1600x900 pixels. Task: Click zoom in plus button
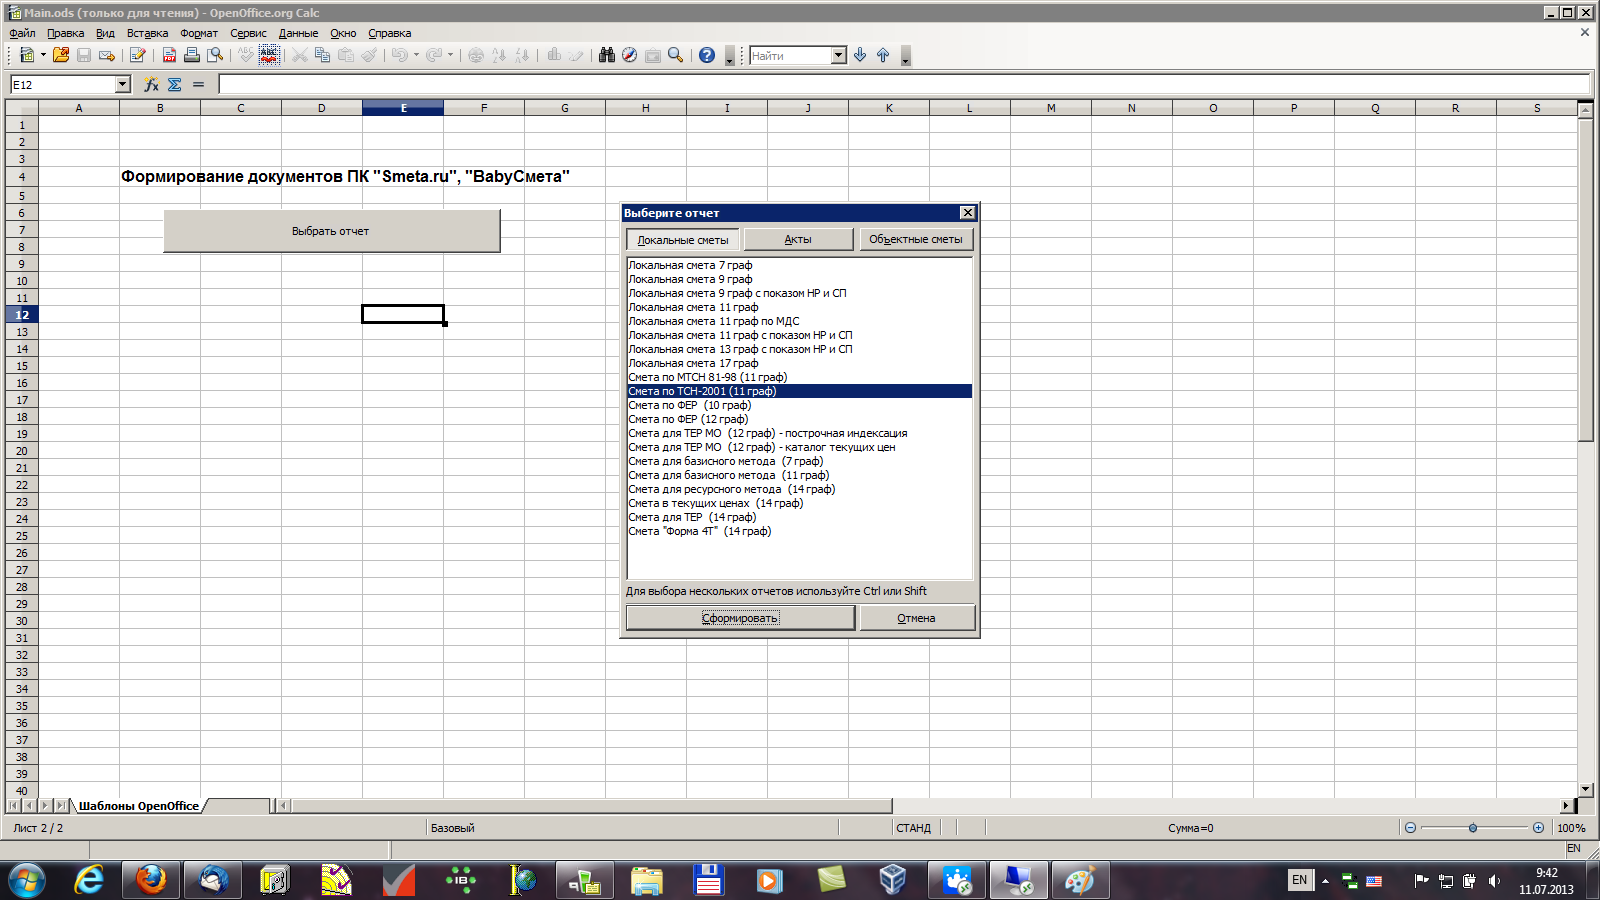click(x=1538, y=828)
